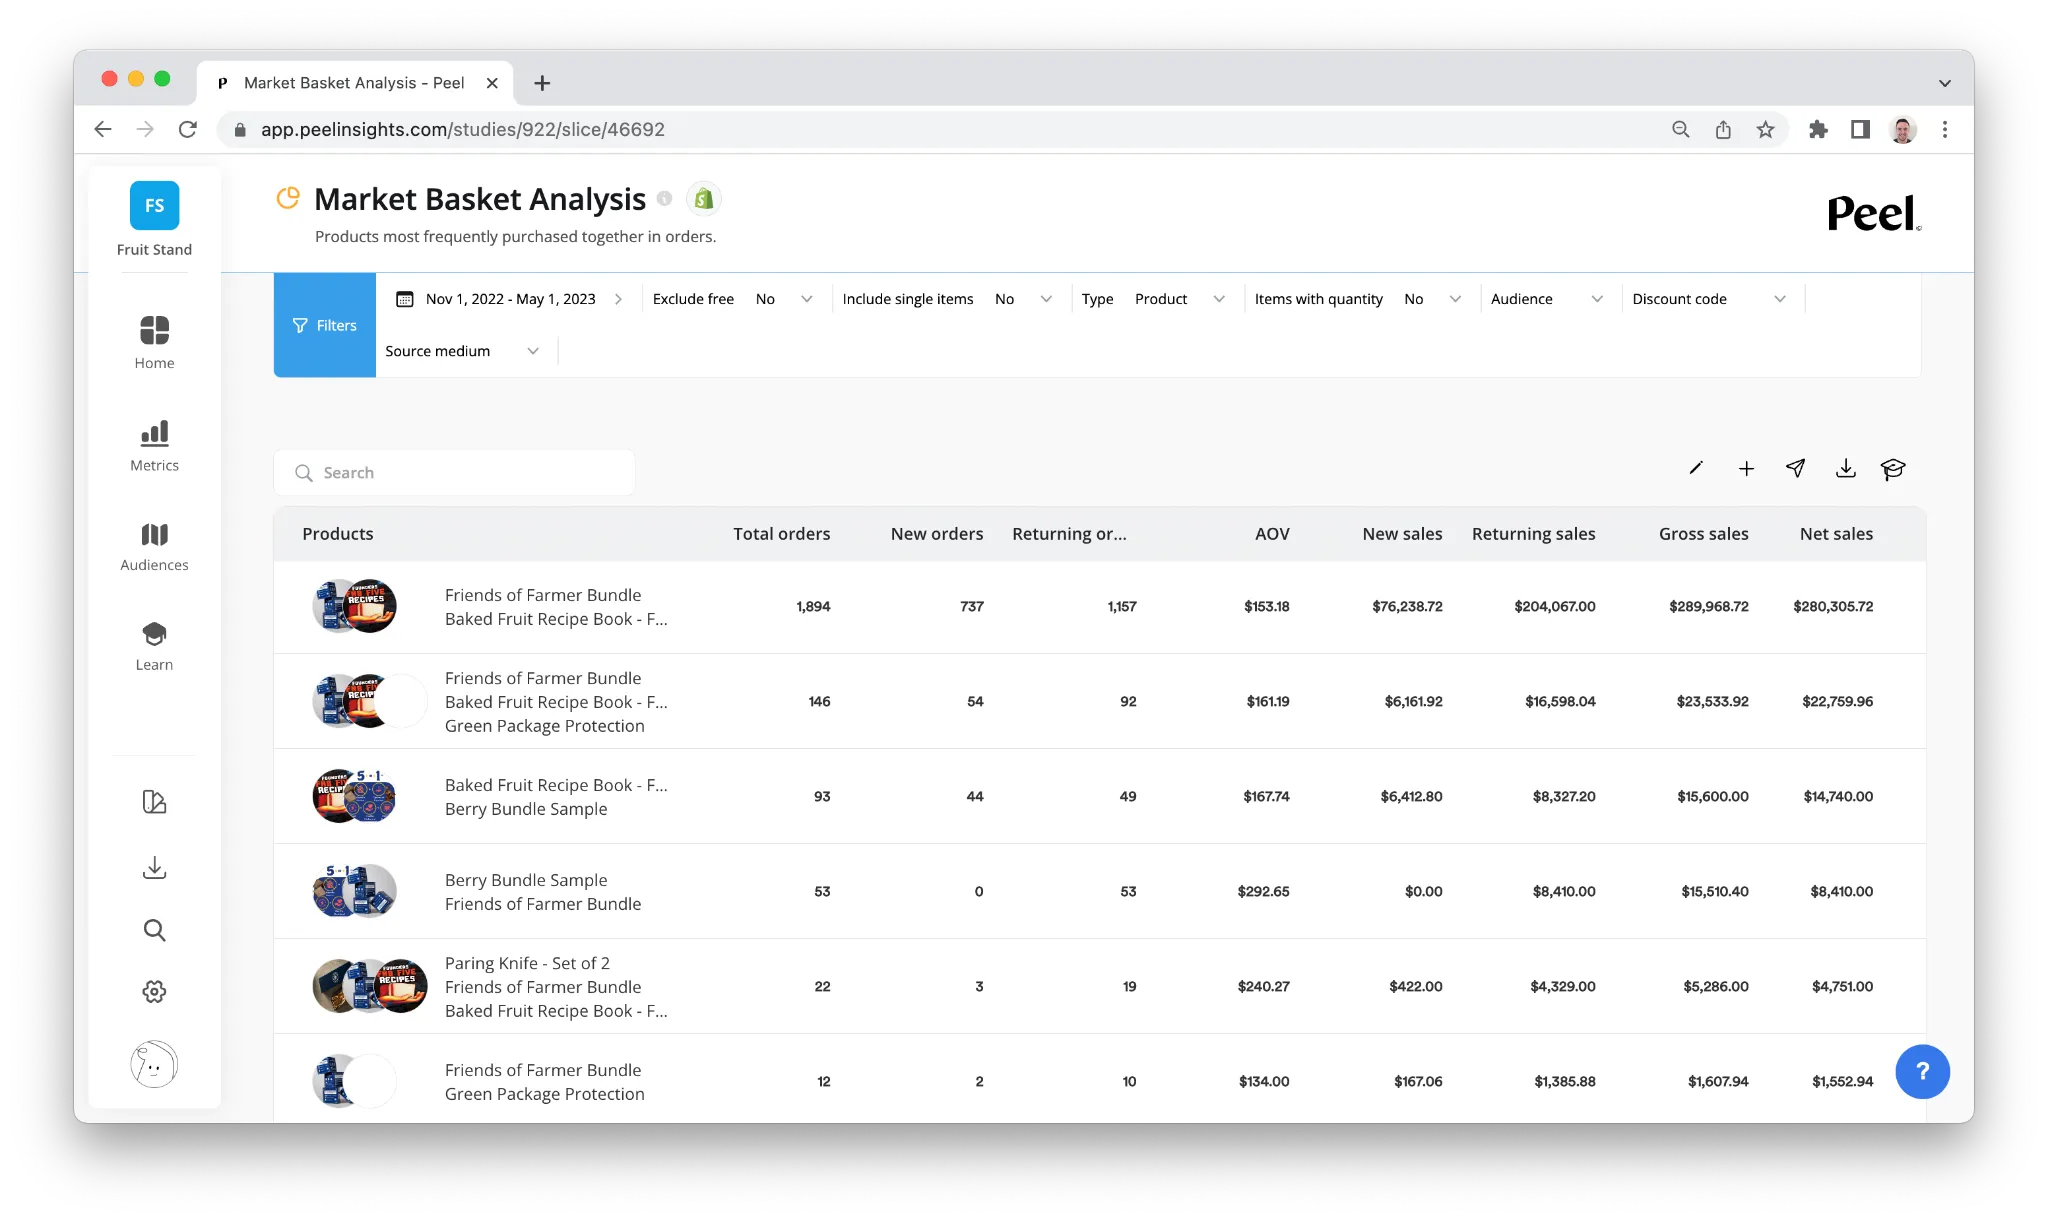Viewport: 2048px width, 1221px height.
Task: Open settings gear in sidebar
Action: tap(154, 992)
